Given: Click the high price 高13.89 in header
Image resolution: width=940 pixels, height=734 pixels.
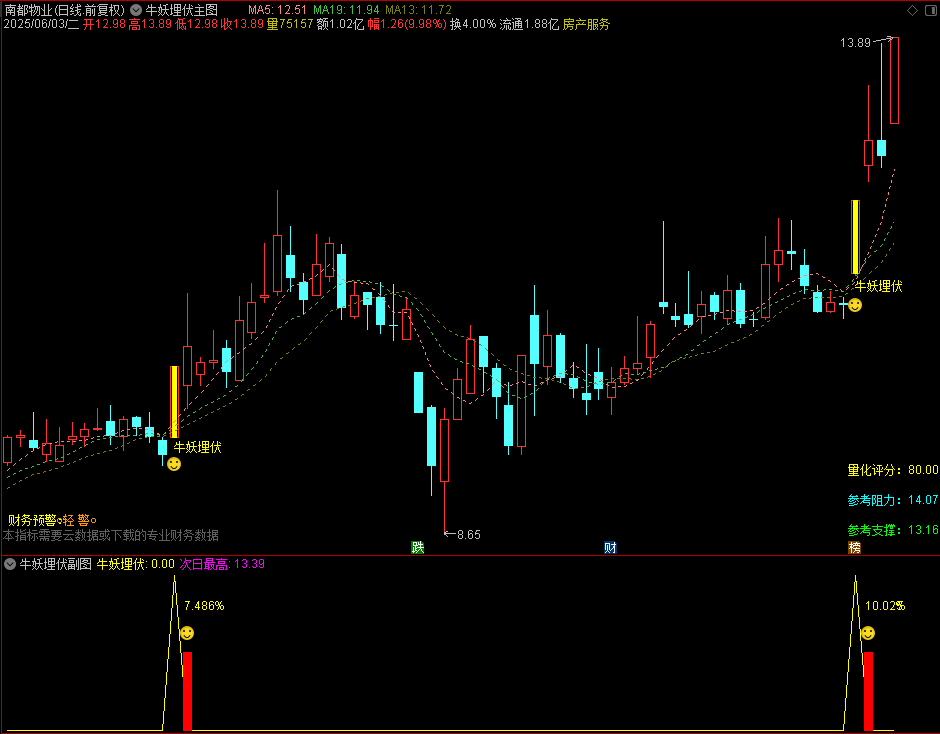Looking at the screenshot, I should (150, 25).
